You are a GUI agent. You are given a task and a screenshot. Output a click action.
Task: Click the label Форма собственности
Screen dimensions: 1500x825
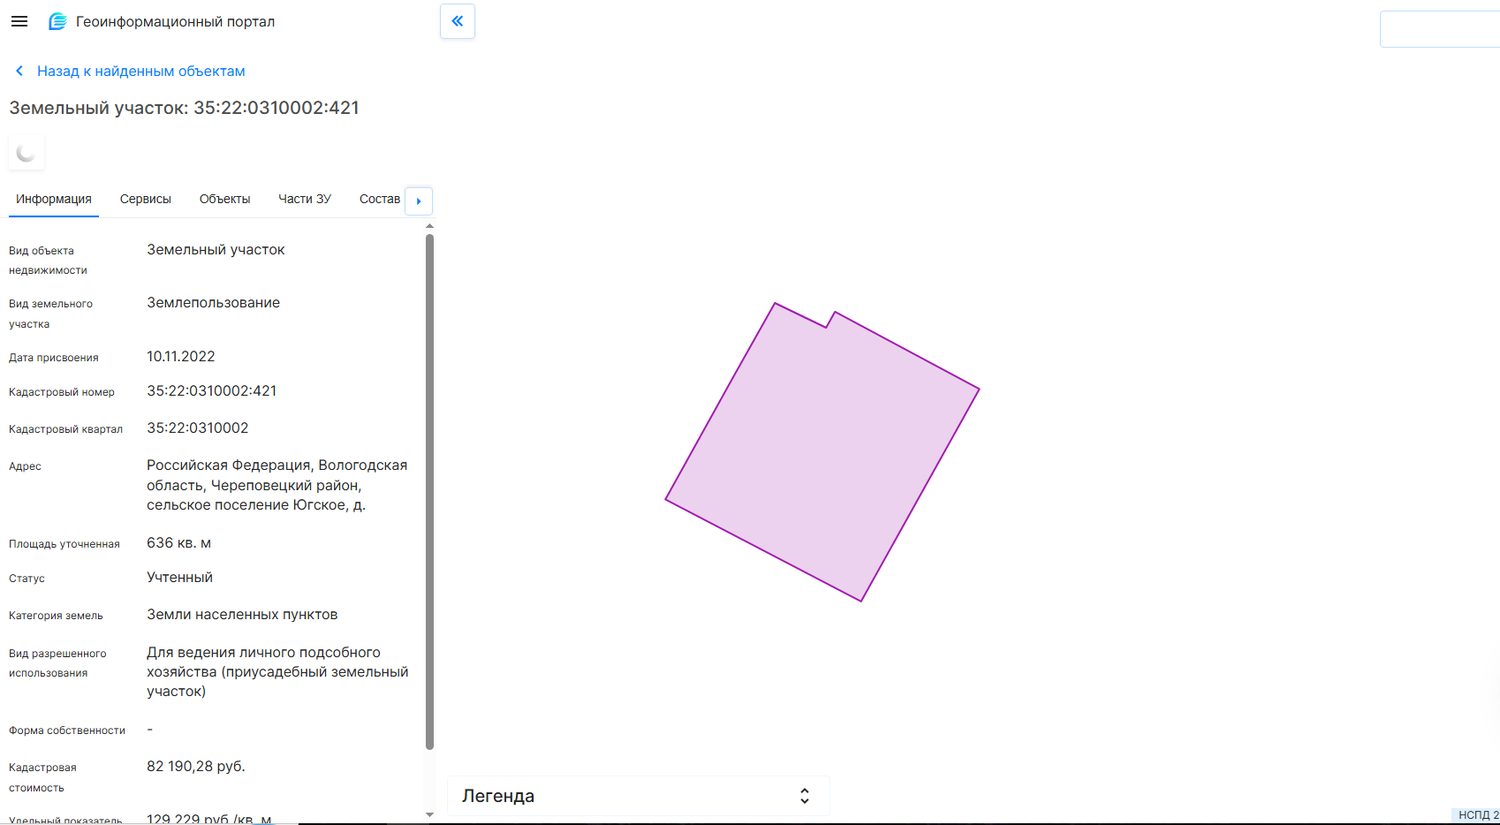point(67,731)
